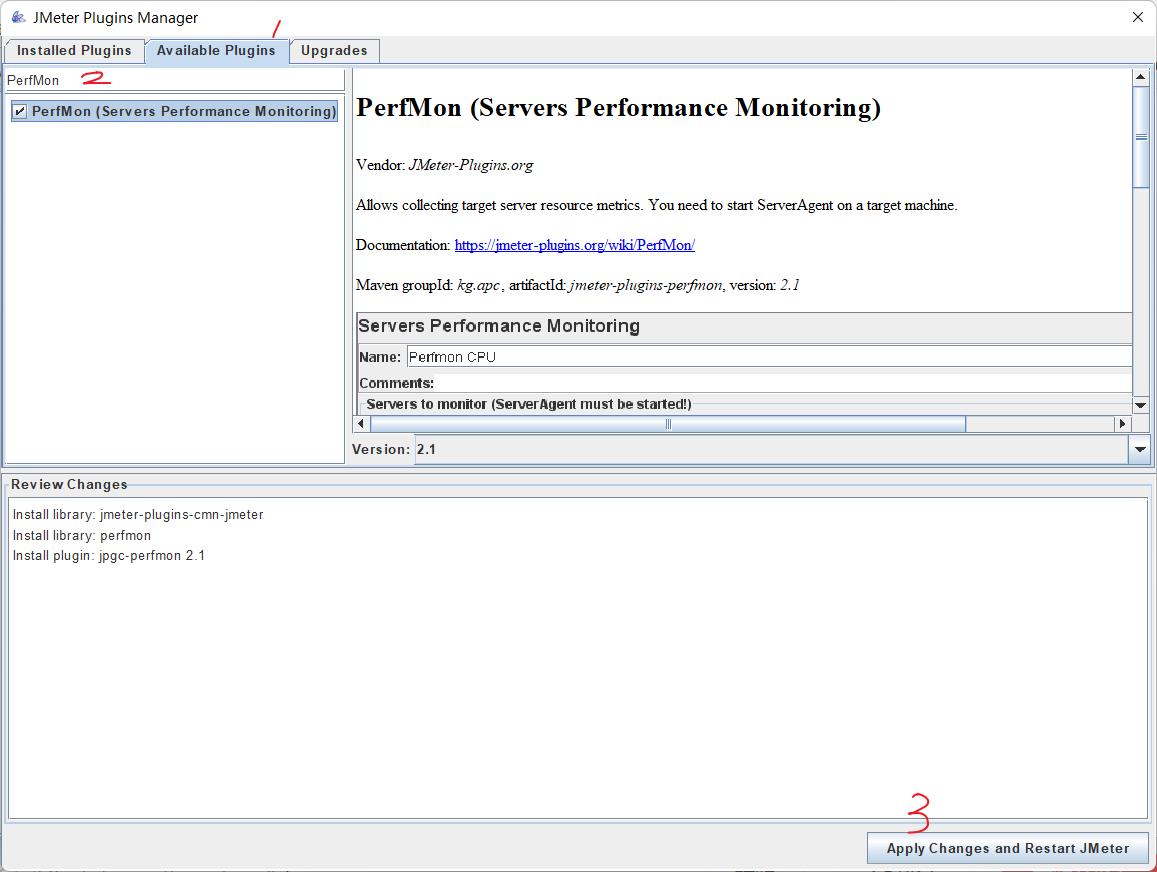Click the description pane vertical scrollbar thumb

[x=1140, y=137]
